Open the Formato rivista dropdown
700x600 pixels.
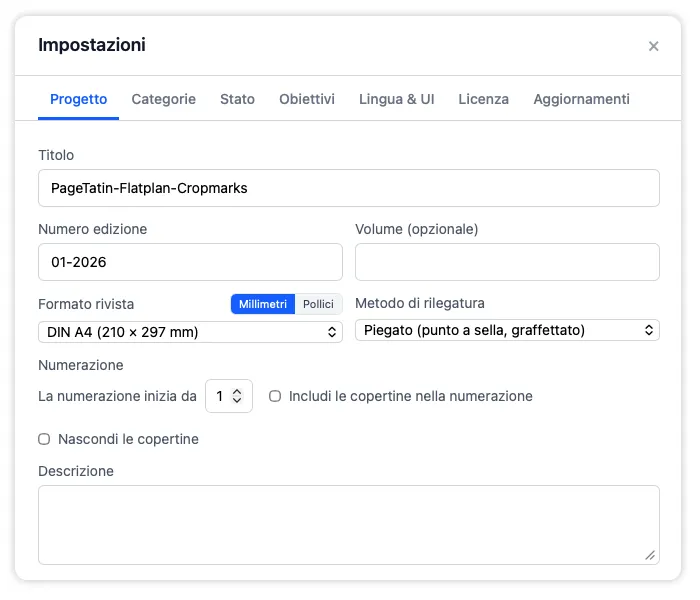[190, 332]
